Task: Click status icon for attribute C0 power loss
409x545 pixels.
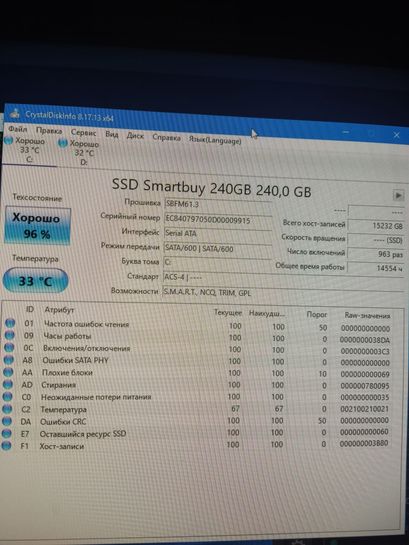Action: tap(7, 396)
